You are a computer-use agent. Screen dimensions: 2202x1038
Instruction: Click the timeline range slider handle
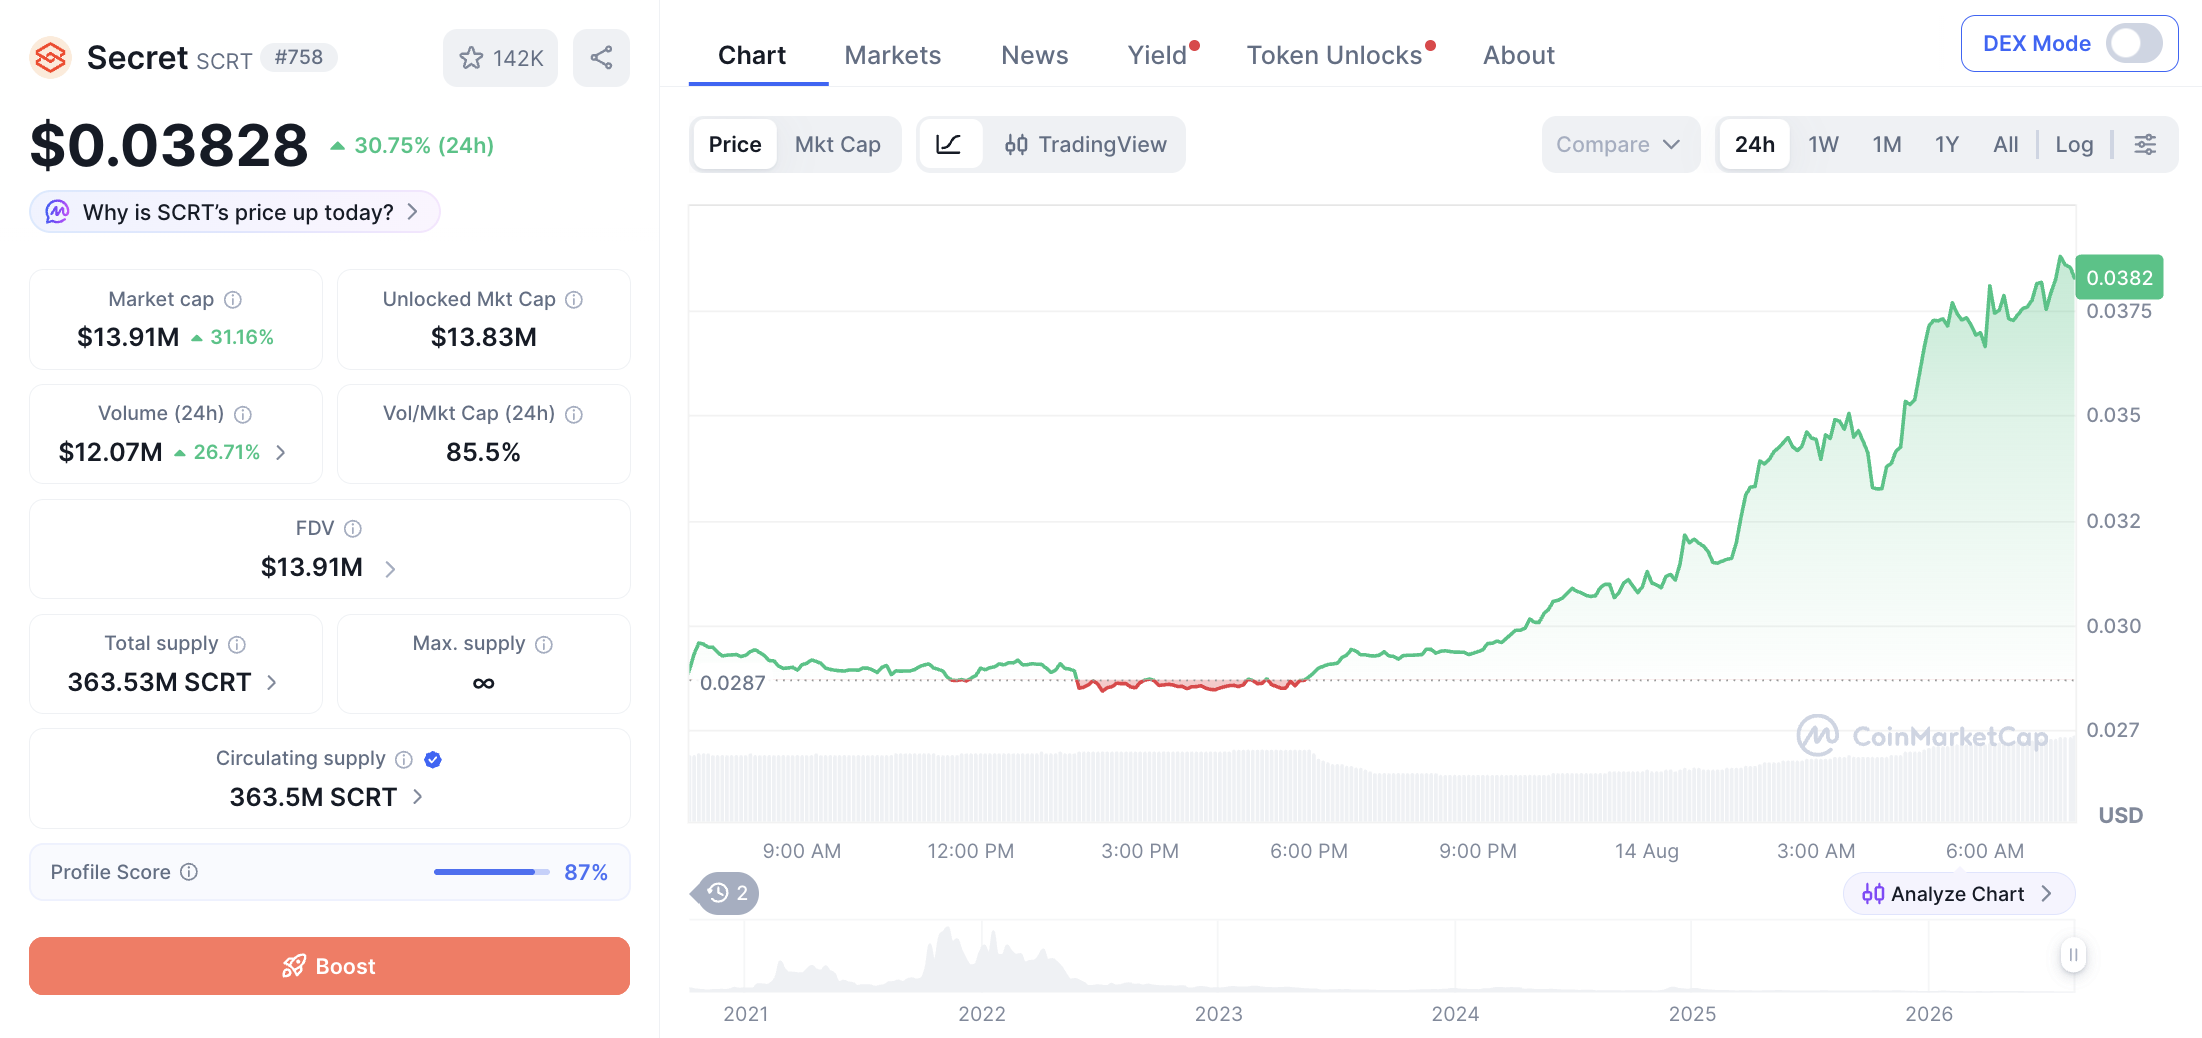(x=2073, y=955)
